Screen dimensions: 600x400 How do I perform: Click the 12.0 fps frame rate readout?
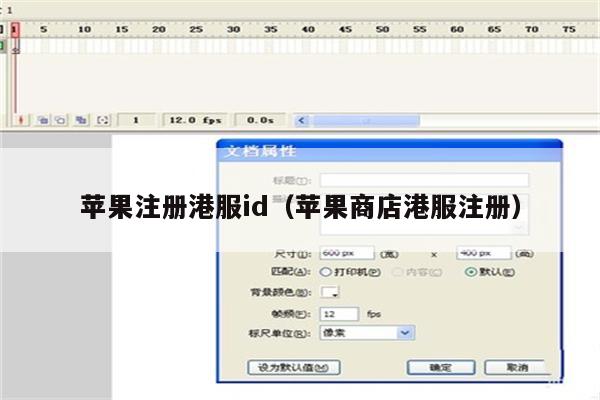tap(195, 121)
